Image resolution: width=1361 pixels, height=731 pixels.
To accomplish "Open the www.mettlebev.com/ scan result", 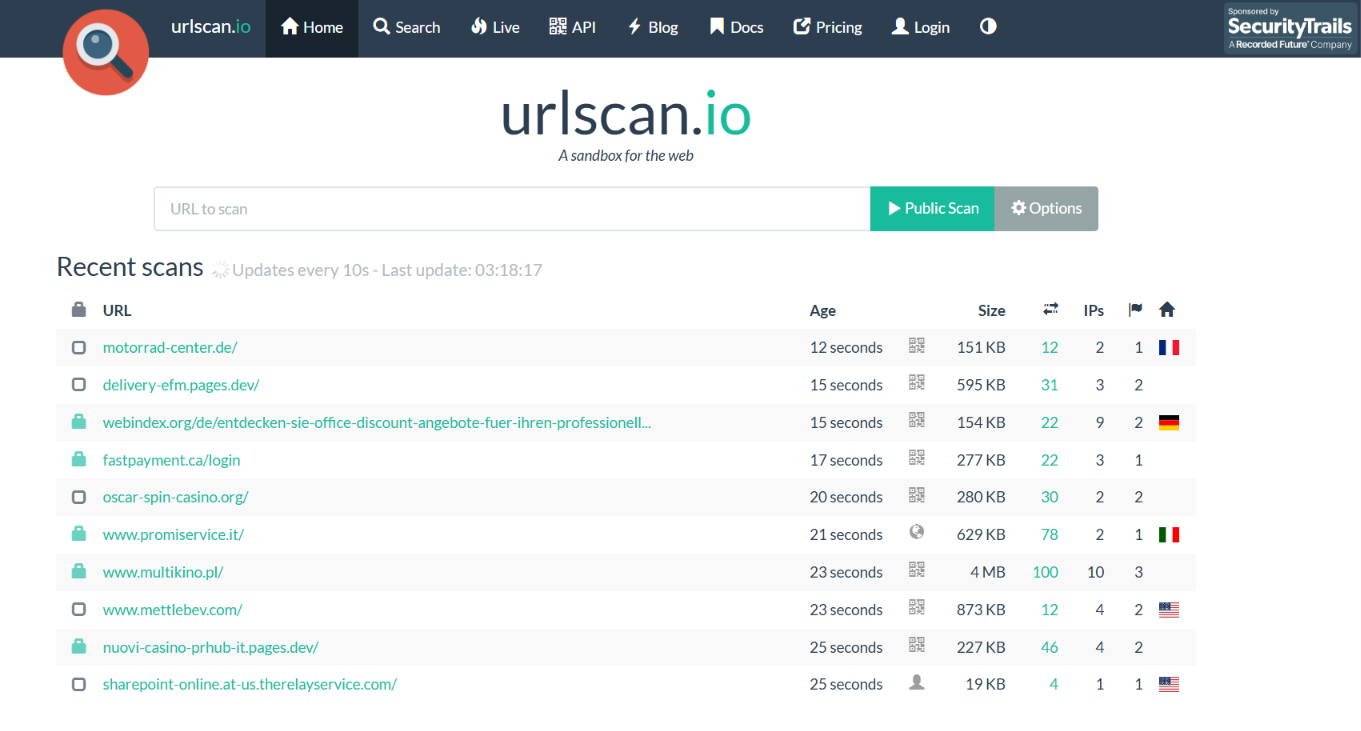I will pos(173,610).
